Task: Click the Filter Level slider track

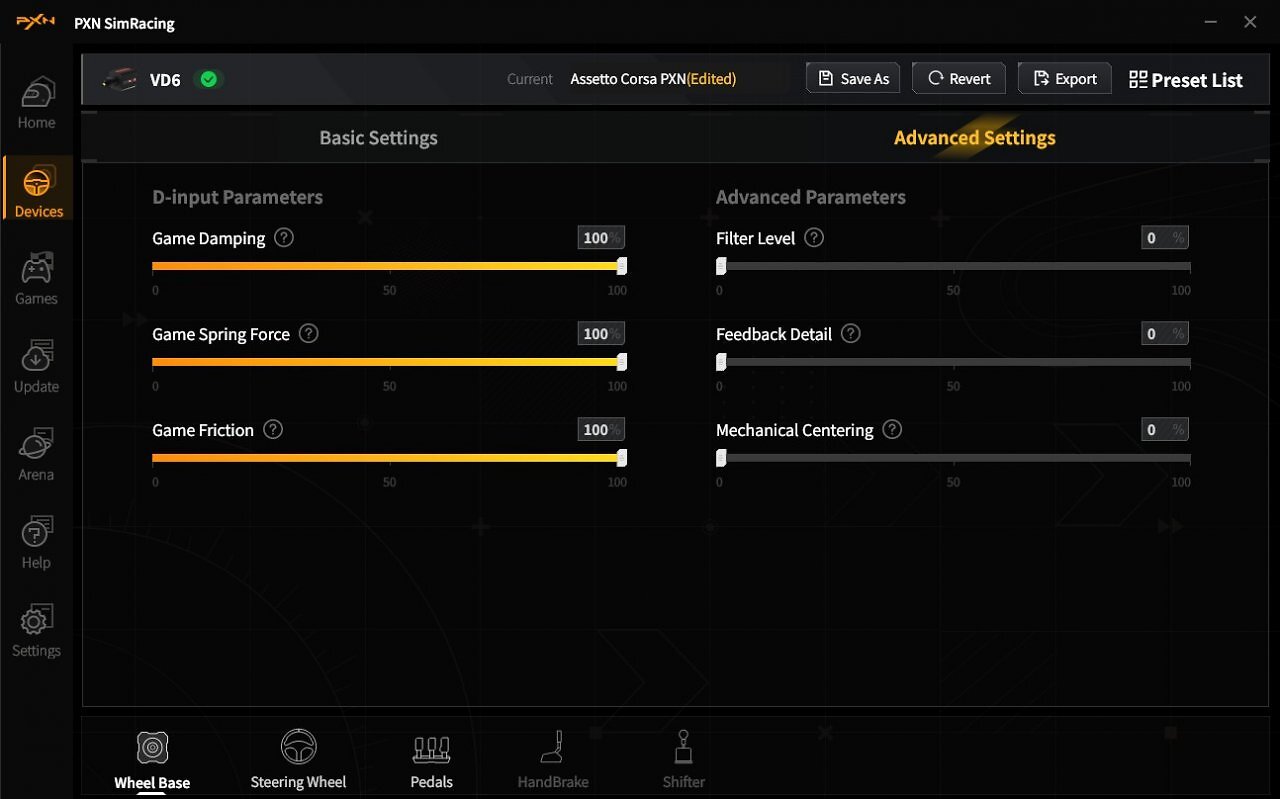Action: click(x=953, y=266)
